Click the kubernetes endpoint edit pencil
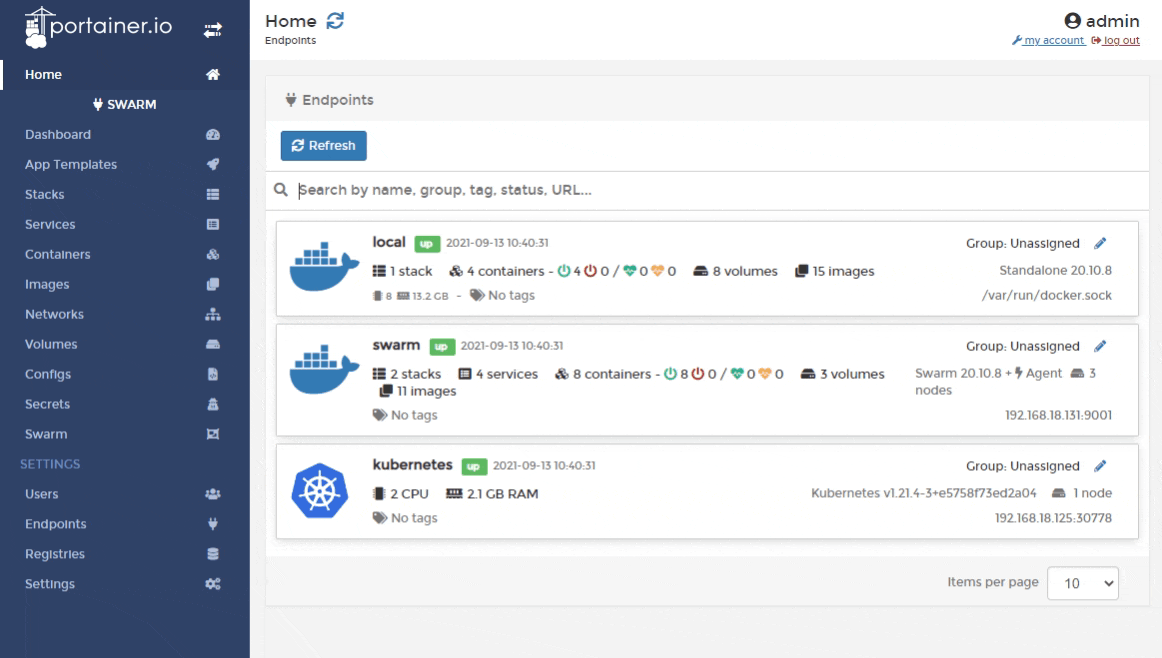 (1101, 466)
